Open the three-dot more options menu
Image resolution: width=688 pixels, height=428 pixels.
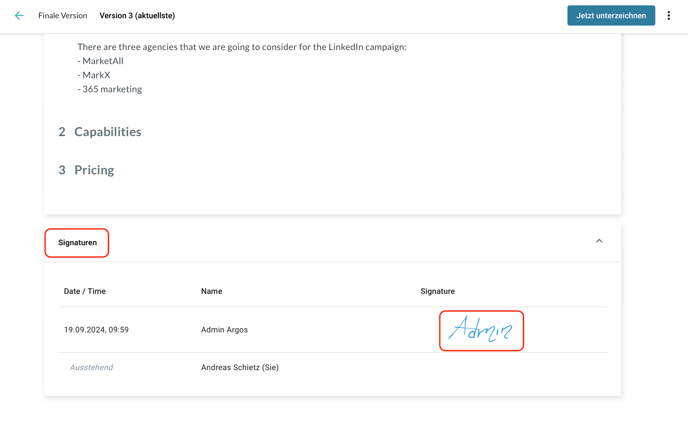[669, 16]
